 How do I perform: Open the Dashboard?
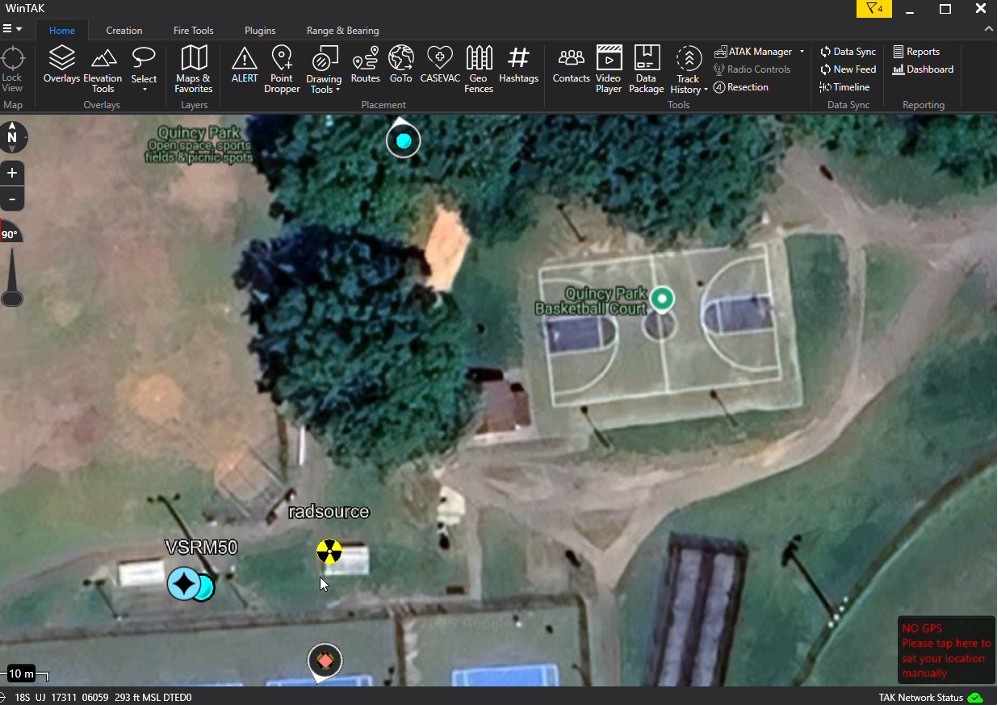click(923, 69)
